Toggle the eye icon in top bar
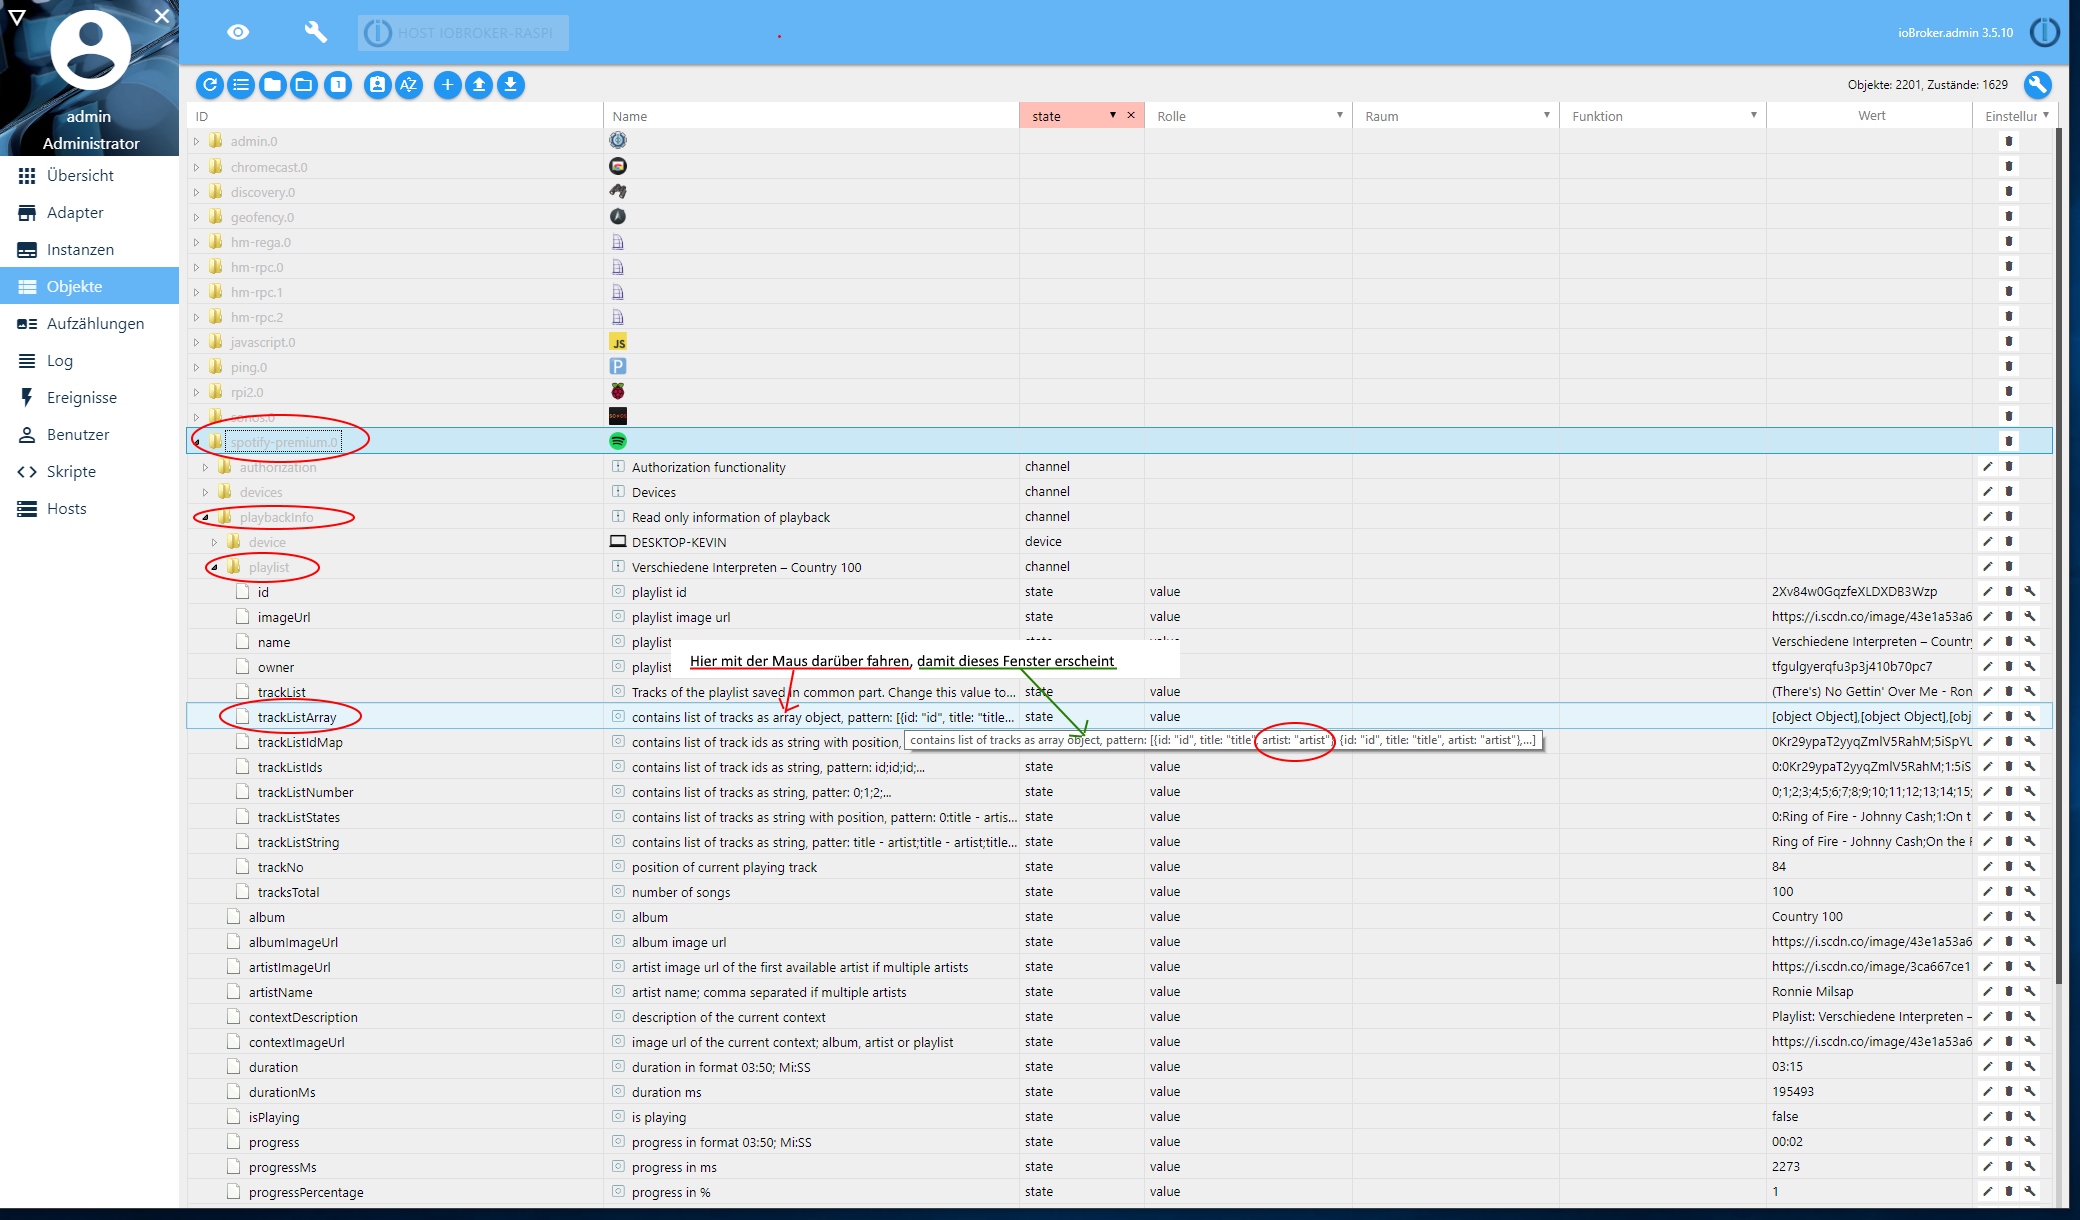Viewport: 2080px width, 1220px height. (238, 33)
